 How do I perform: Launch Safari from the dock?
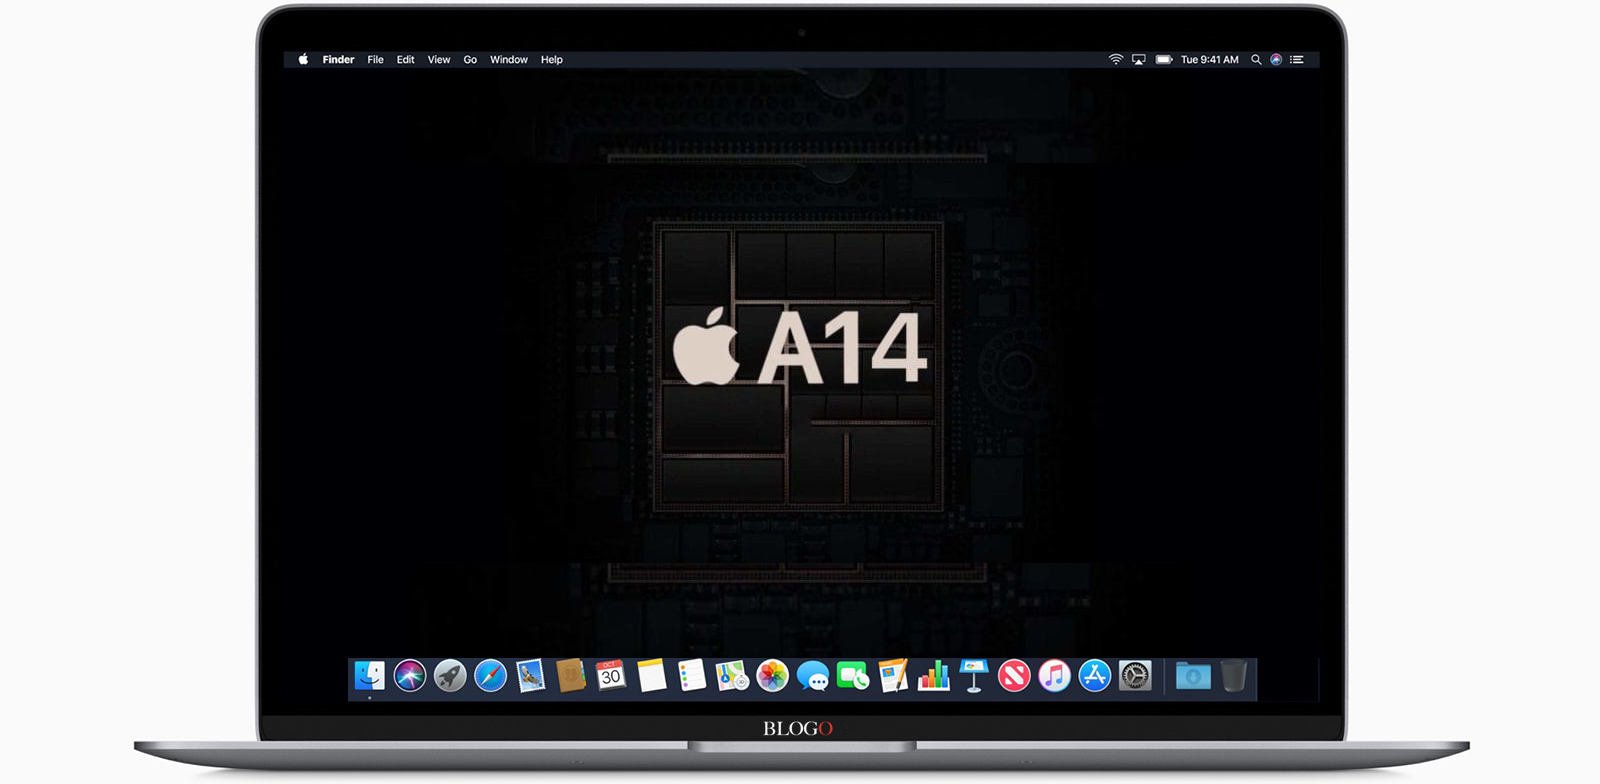tap(490, 677)
